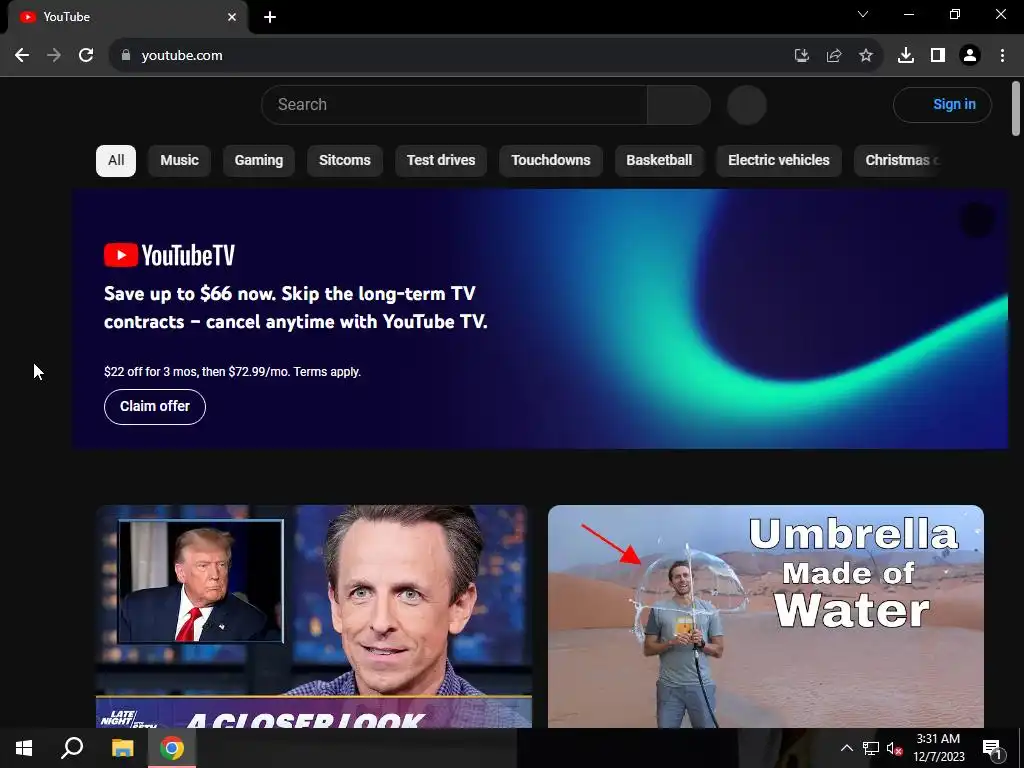
Task: Reload the YouTube page
Action: [86, 56]
